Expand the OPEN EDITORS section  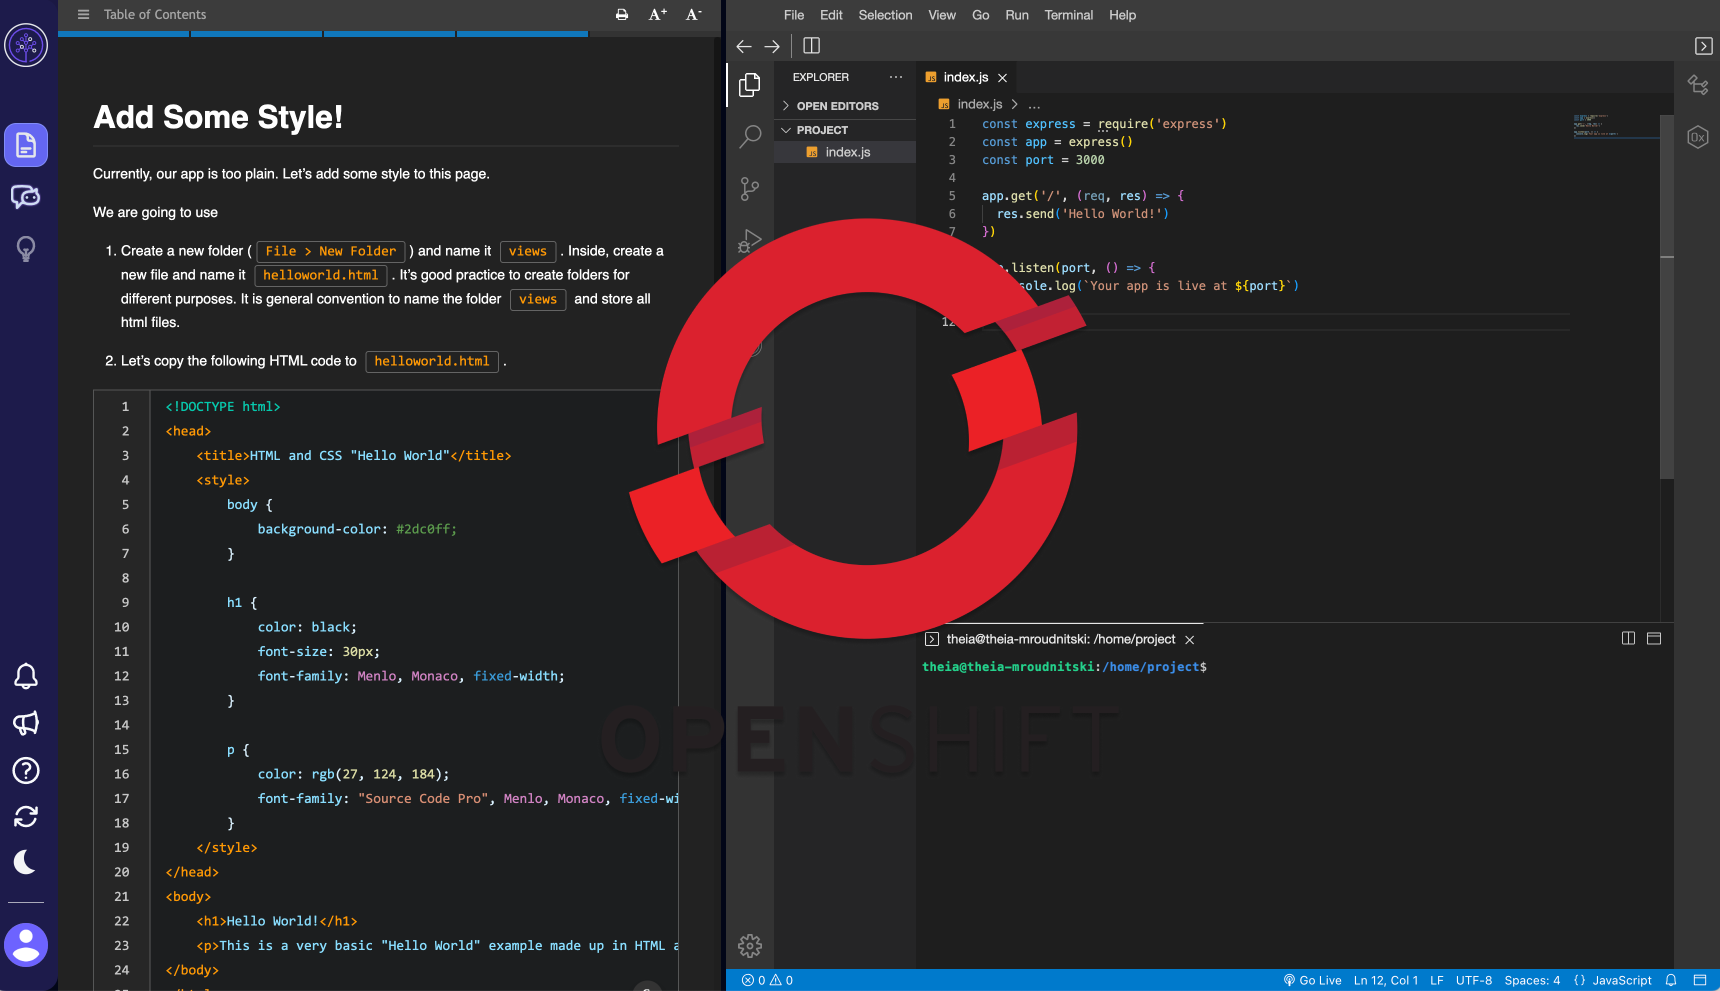point(845,106)
